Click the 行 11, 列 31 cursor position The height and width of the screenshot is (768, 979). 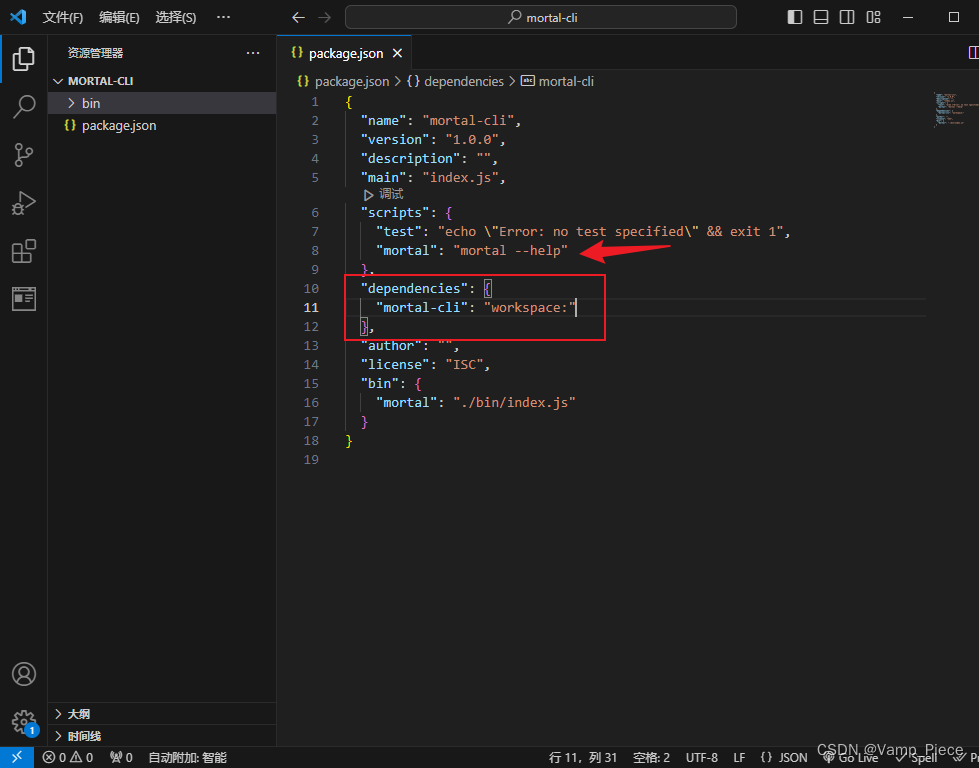[x=583, y=757]
